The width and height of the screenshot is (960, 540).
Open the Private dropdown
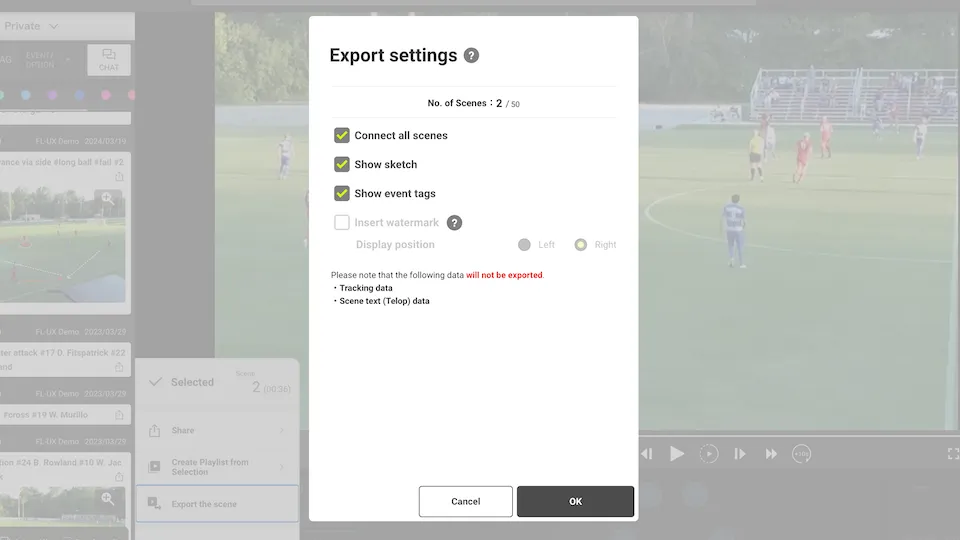click(x=32, y=26)
